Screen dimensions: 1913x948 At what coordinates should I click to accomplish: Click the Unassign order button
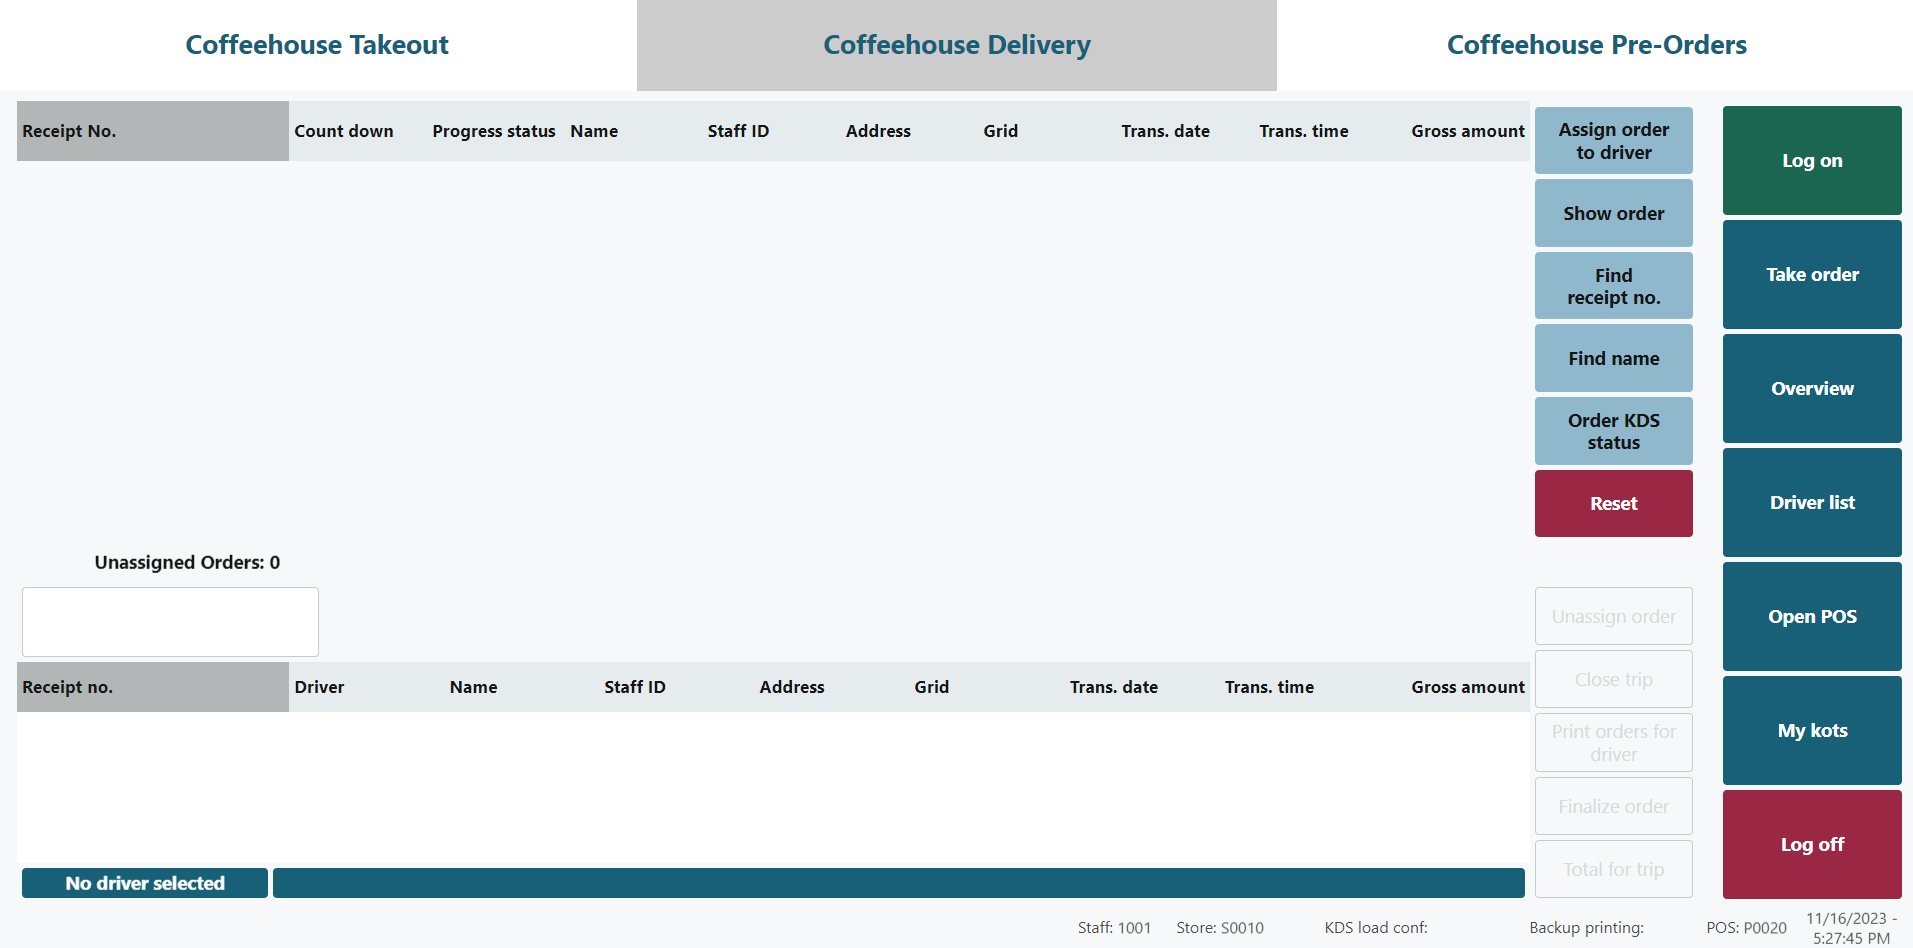(x=1613, y=616)
